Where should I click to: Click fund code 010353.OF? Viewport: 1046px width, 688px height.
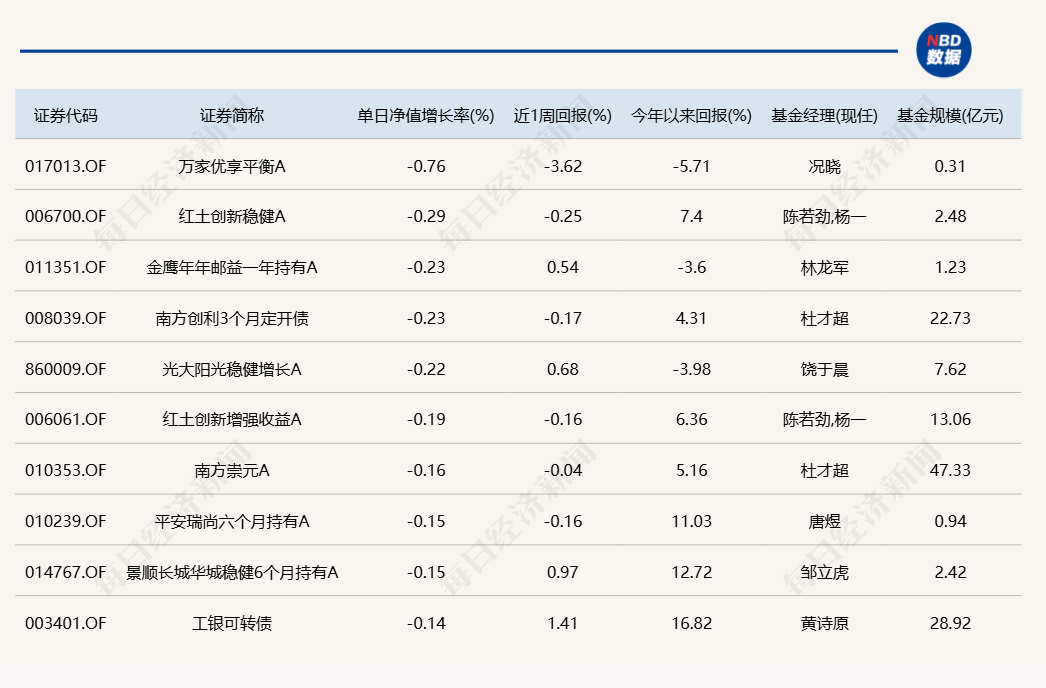pyautogui.click(x=65, y=470)
